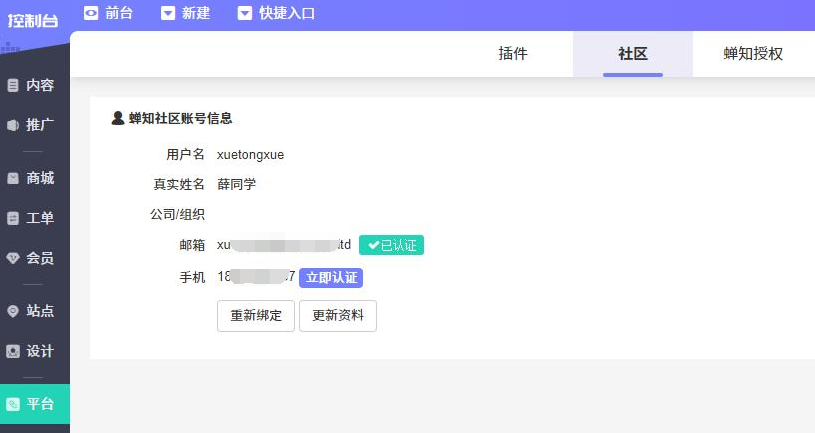Image resolution: width=815 pixels, height=433 pixels.
Task: Select the 商城 sidebar icon
Action: [x=13, y=178]
